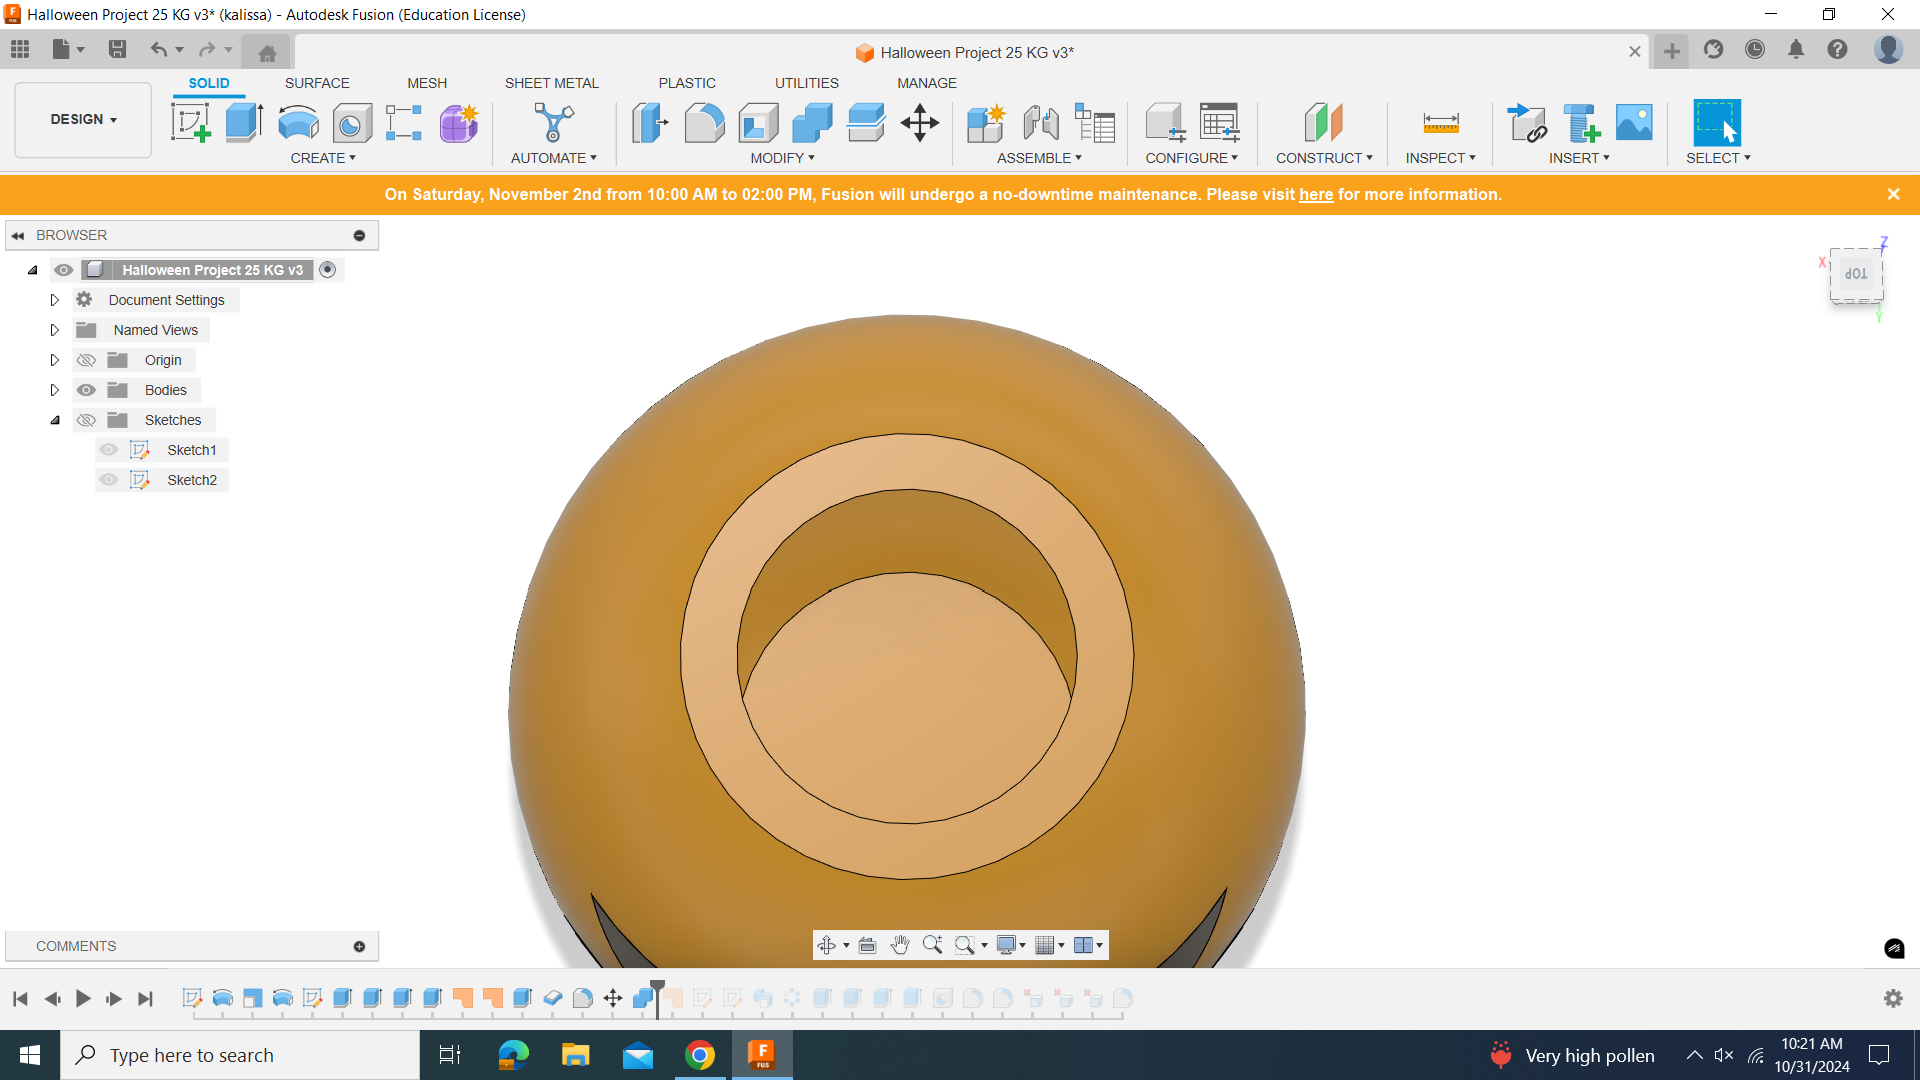Hide the Bodies folder
Viewport: 1920px width, 1080px height.
87,390
